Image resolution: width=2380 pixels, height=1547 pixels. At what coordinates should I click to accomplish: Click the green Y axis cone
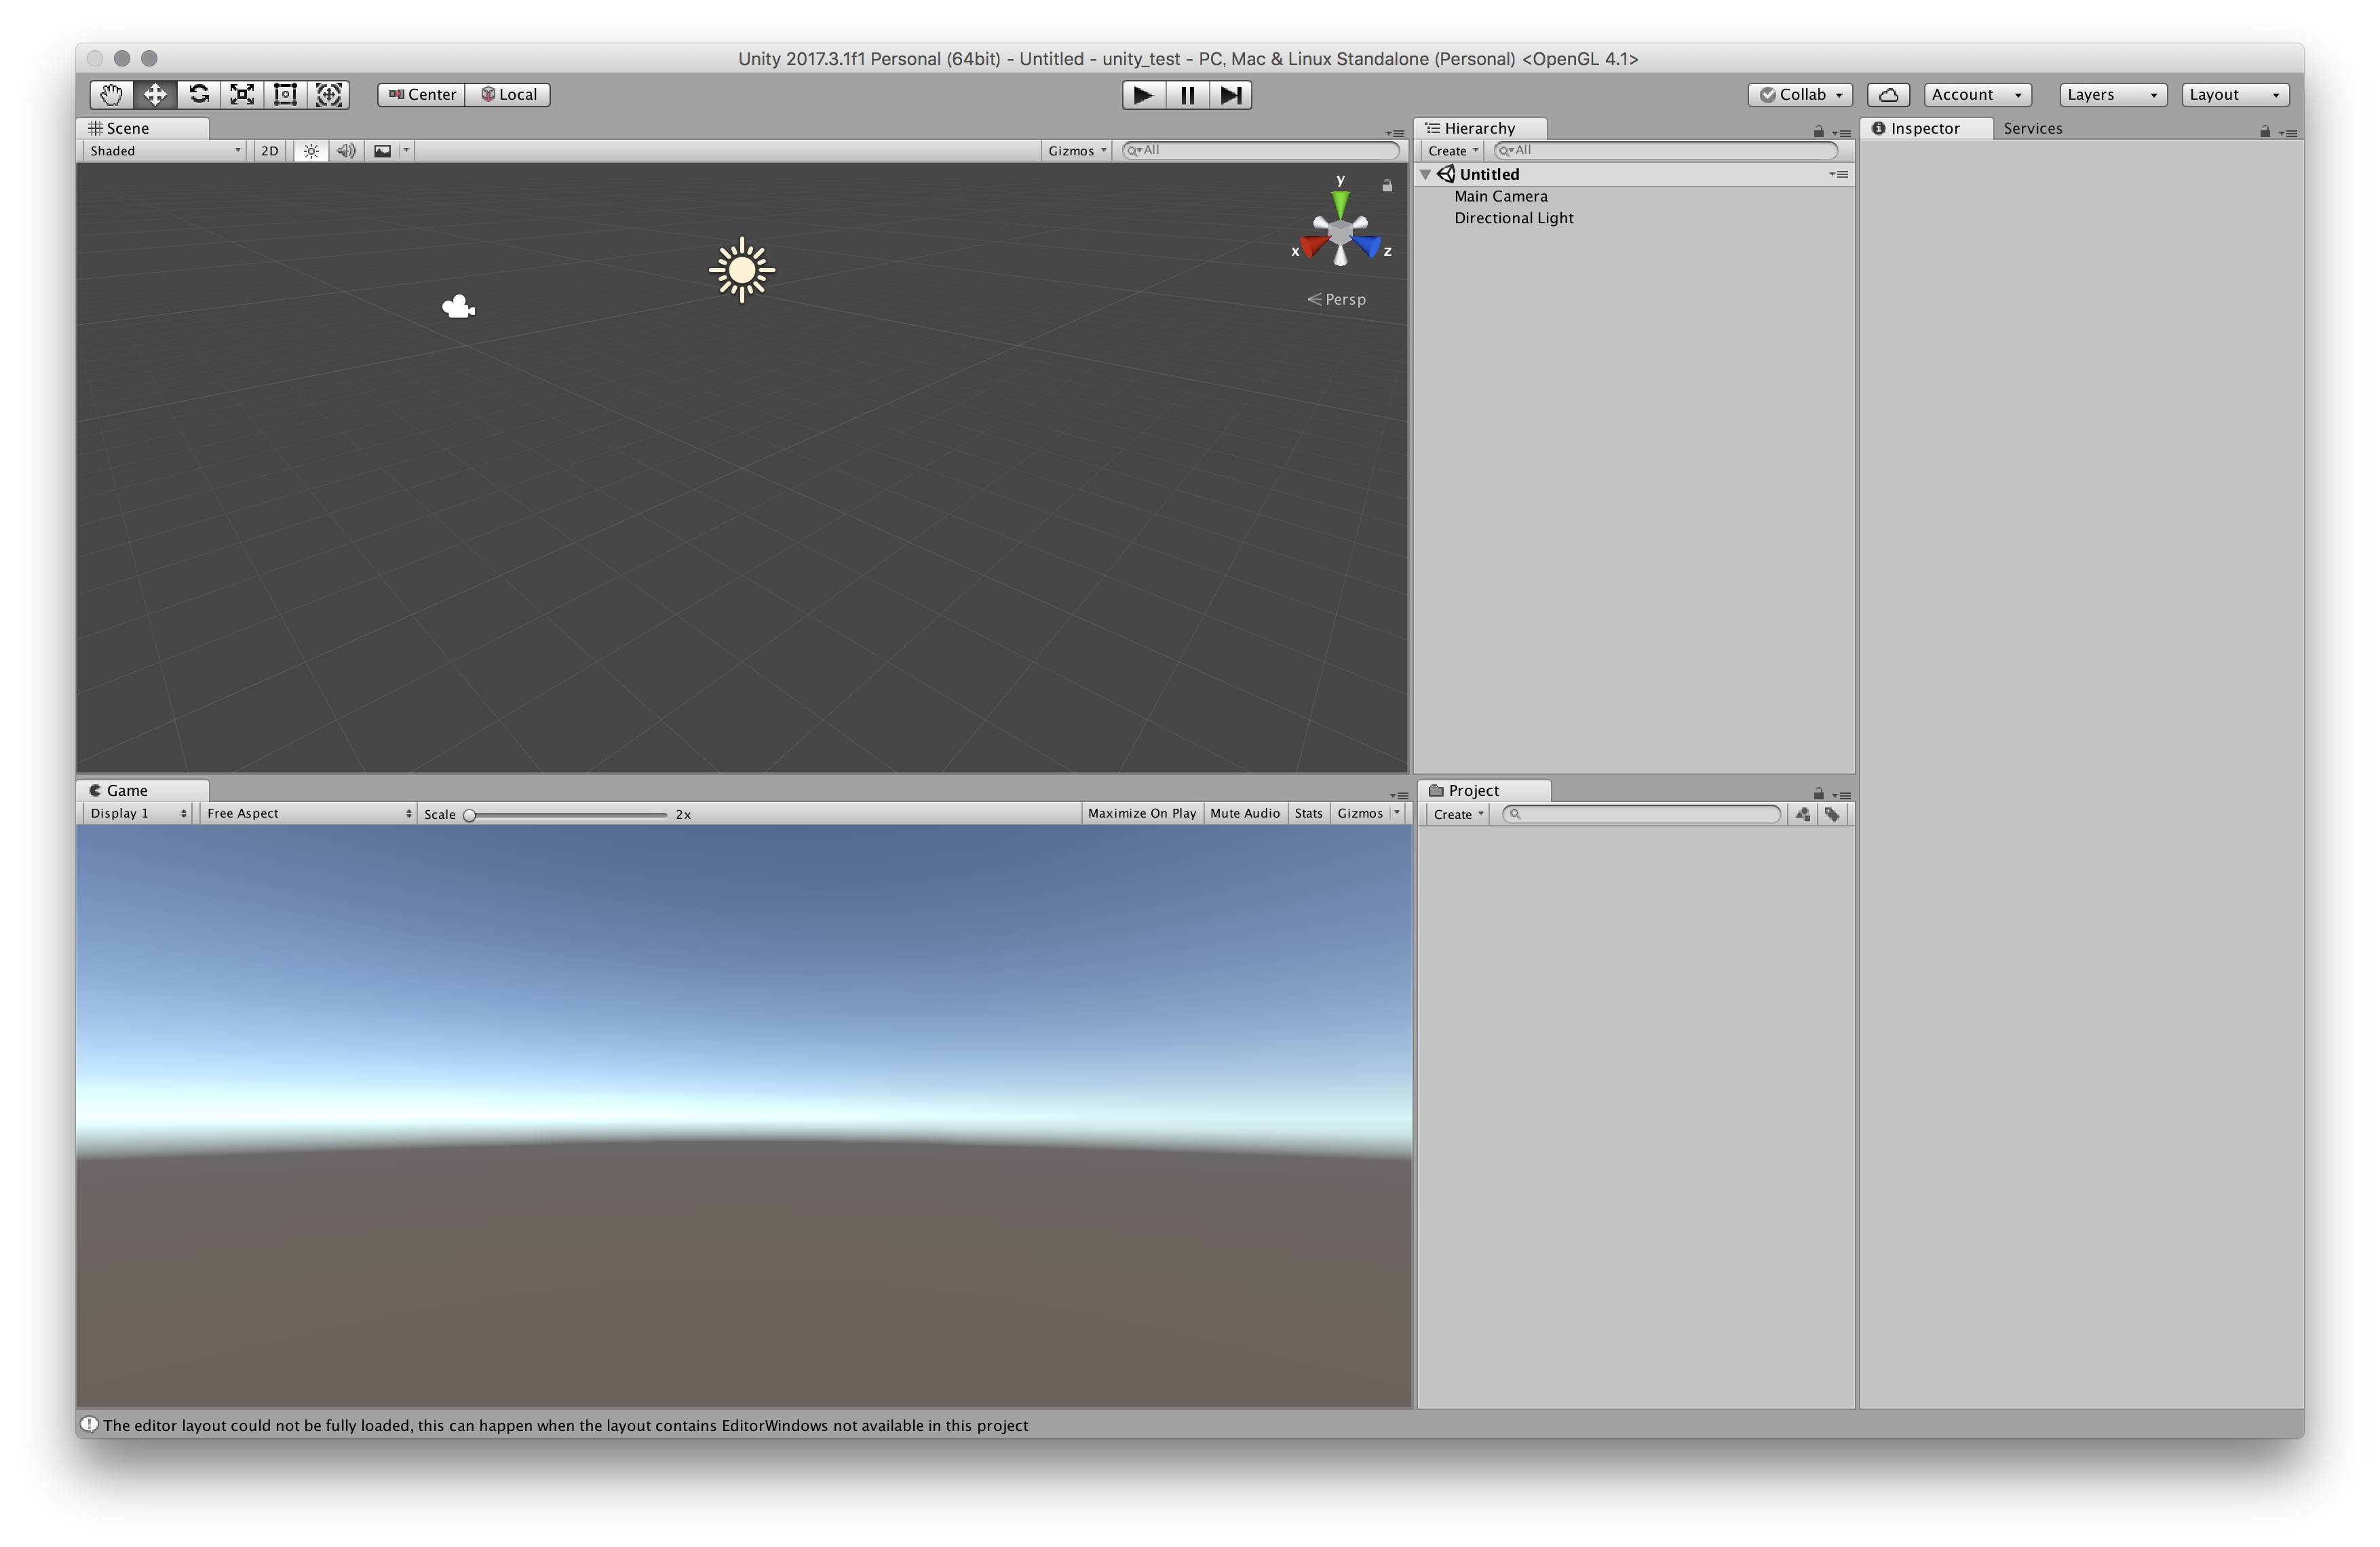coord(1340,206)
